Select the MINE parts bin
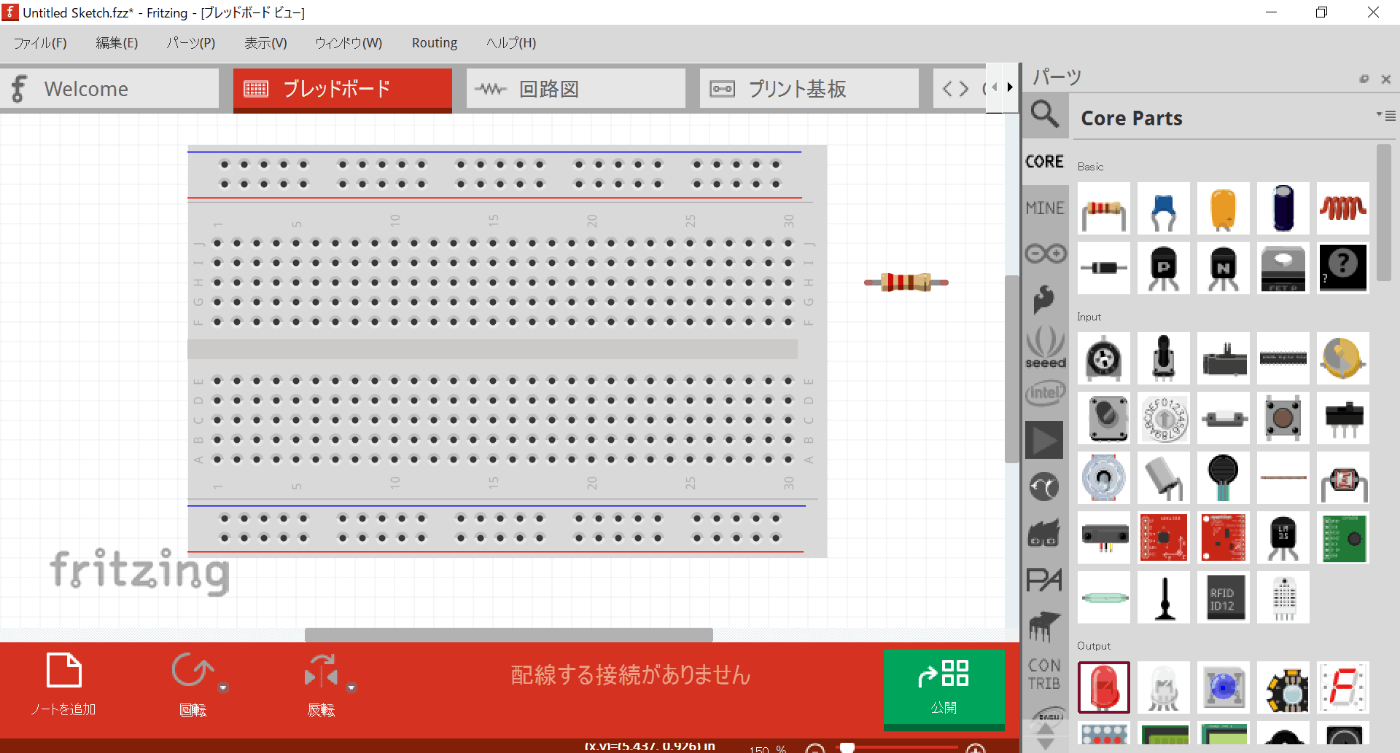 (x=1044, y=208)
